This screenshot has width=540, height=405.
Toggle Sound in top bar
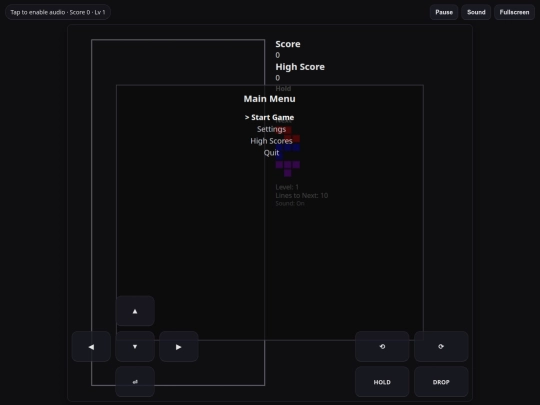coord(476,12)
